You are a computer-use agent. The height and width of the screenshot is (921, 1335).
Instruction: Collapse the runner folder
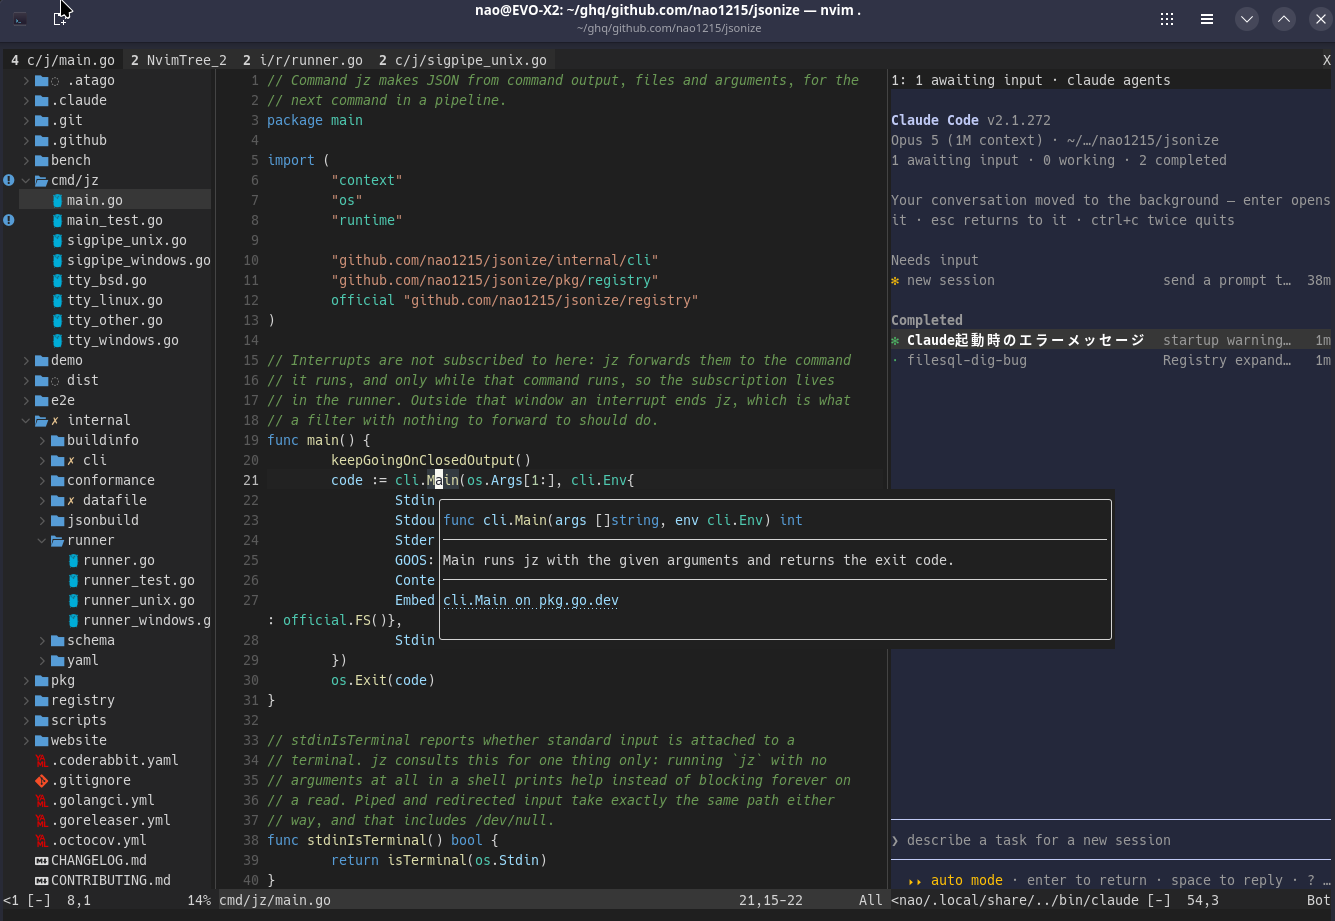click(x=42, y=540)
